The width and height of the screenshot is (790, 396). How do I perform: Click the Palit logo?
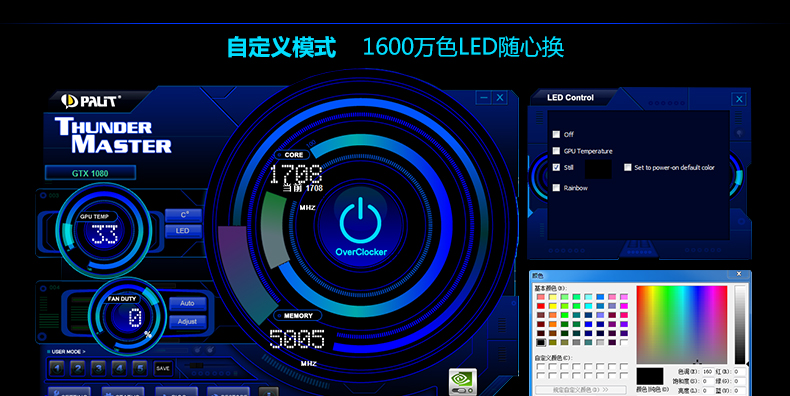point(91,101)
